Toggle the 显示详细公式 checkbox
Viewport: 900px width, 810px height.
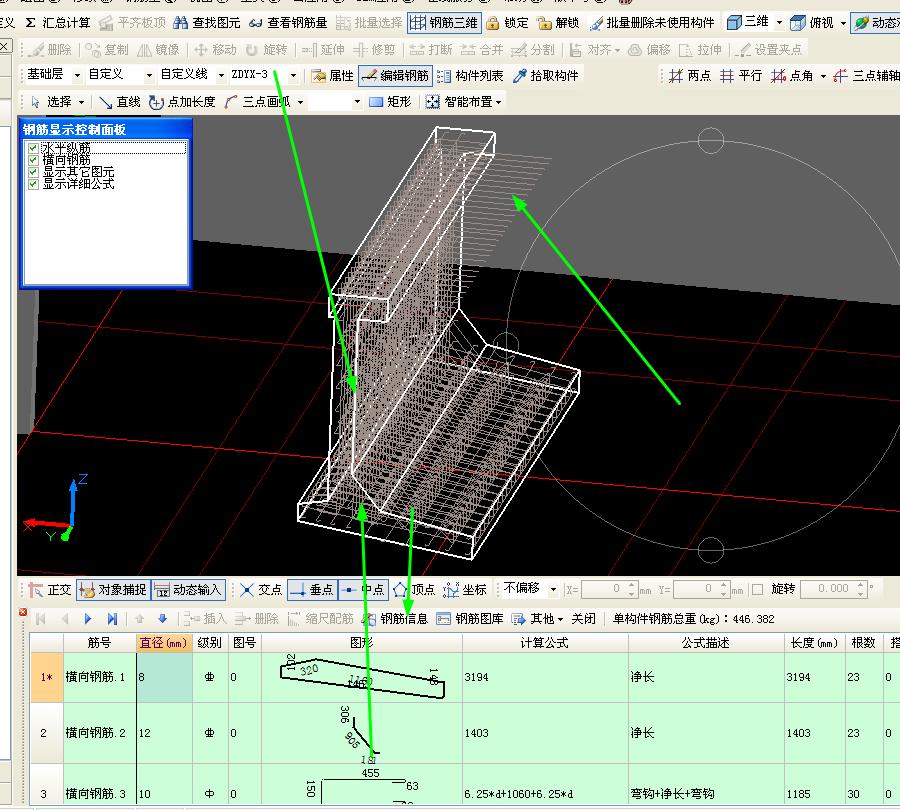[34, 183]
